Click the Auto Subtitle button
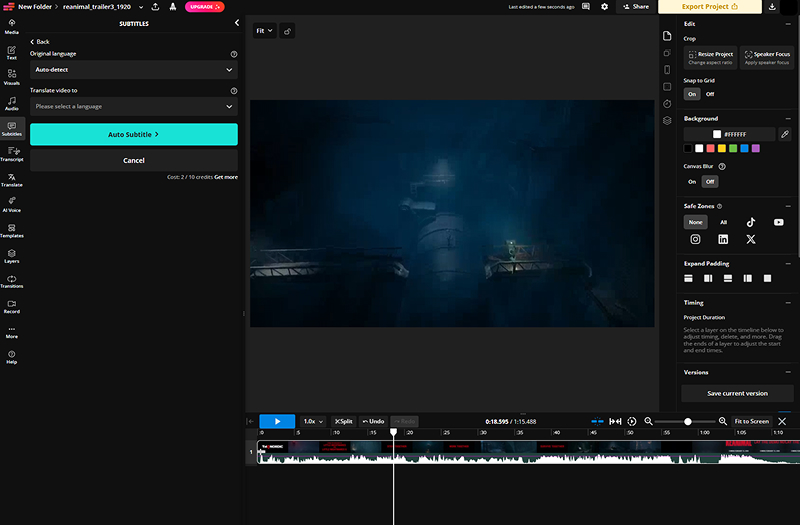 tap(133, 134)
